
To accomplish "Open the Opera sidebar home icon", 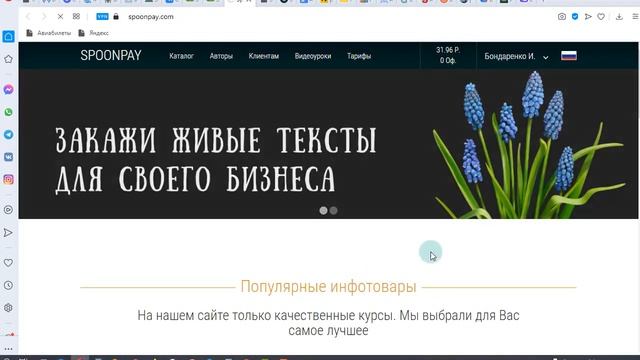I will pos(9,36).
